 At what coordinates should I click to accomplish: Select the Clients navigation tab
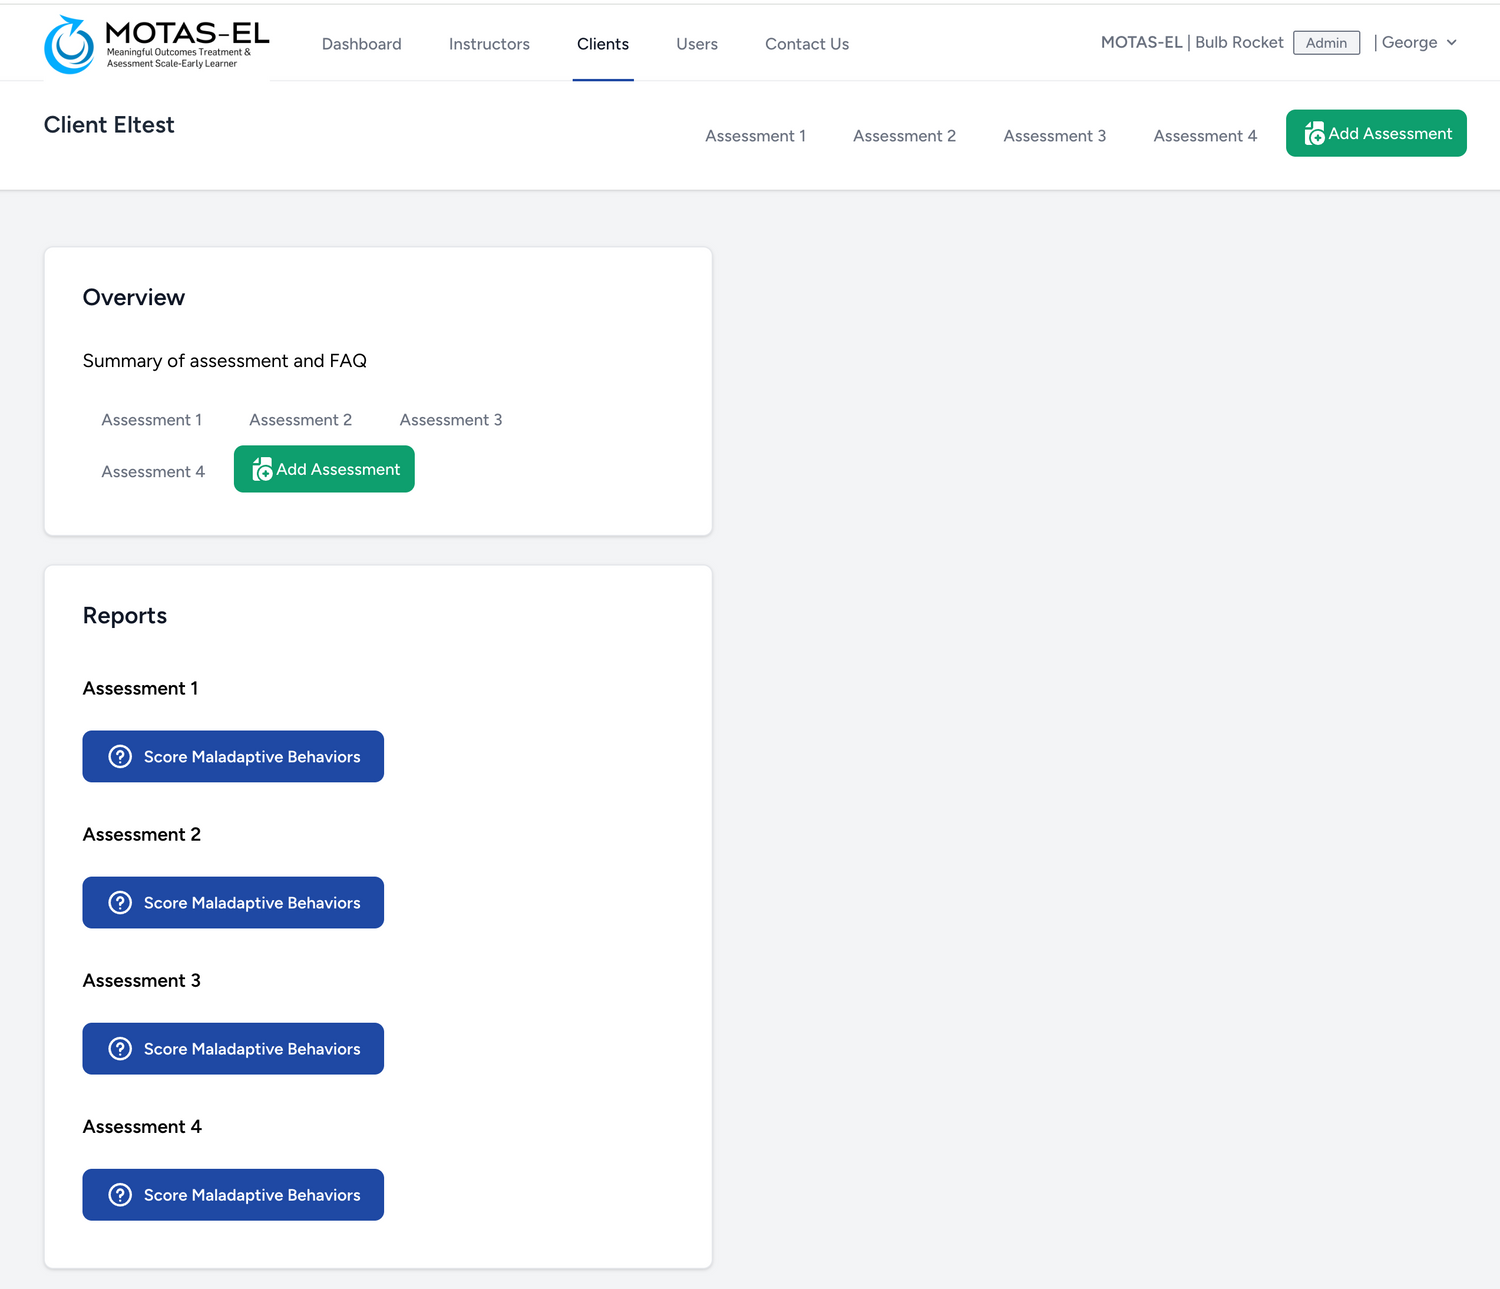pos(603,44)
